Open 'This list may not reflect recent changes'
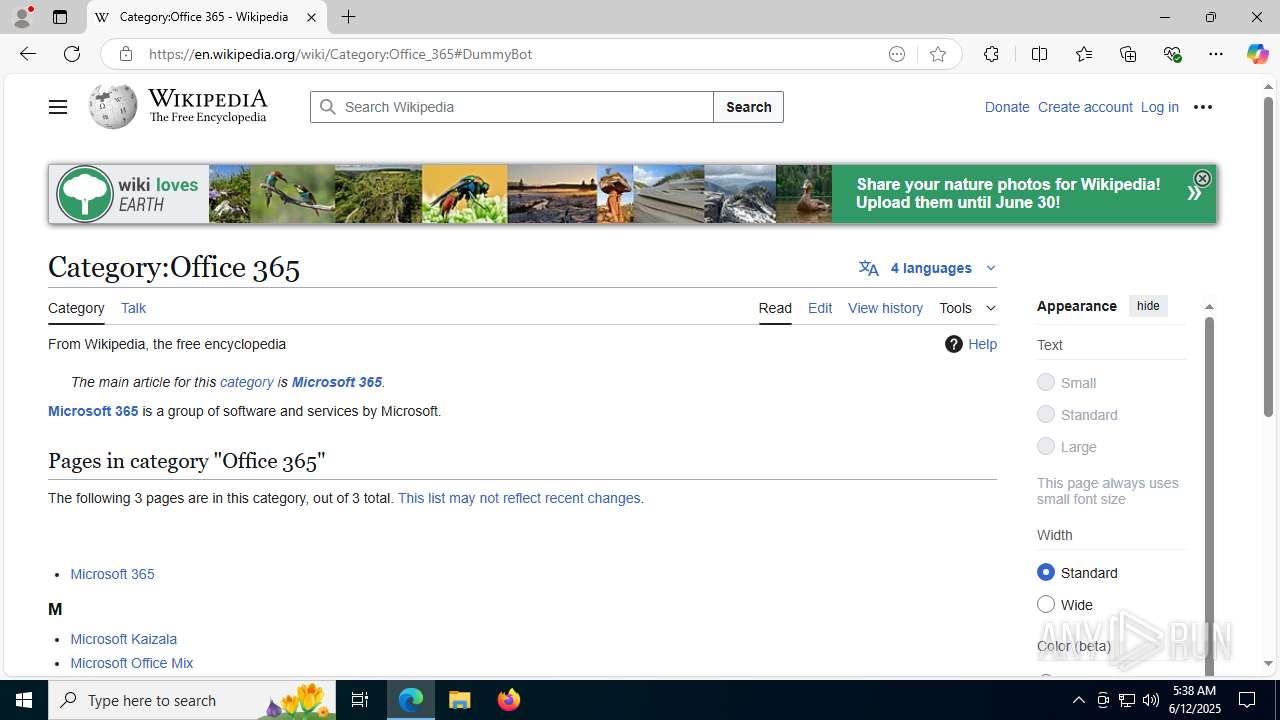 519,498
